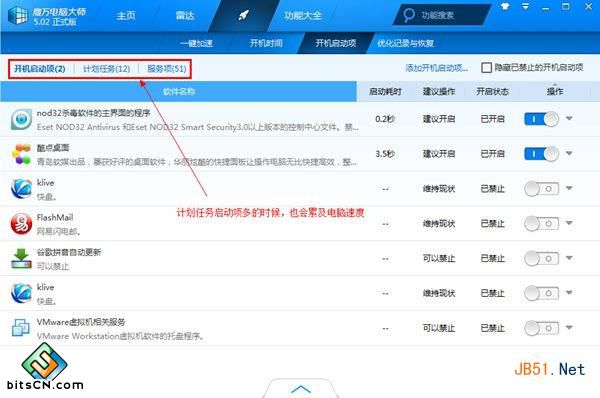Enable VMware虚拟机相关服务 startup toggle
600x398 pixels.
click(541, 328)
